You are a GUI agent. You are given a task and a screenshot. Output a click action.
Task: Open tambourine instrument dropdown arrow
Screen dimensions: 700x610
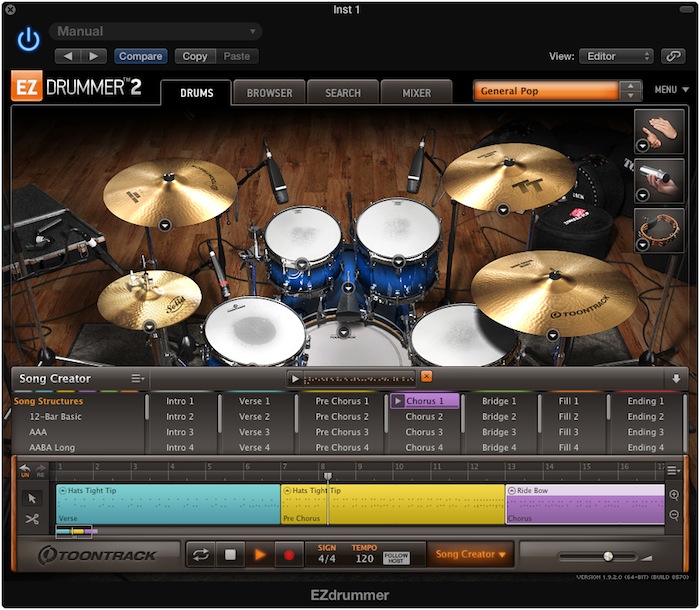tap(642, 245)
